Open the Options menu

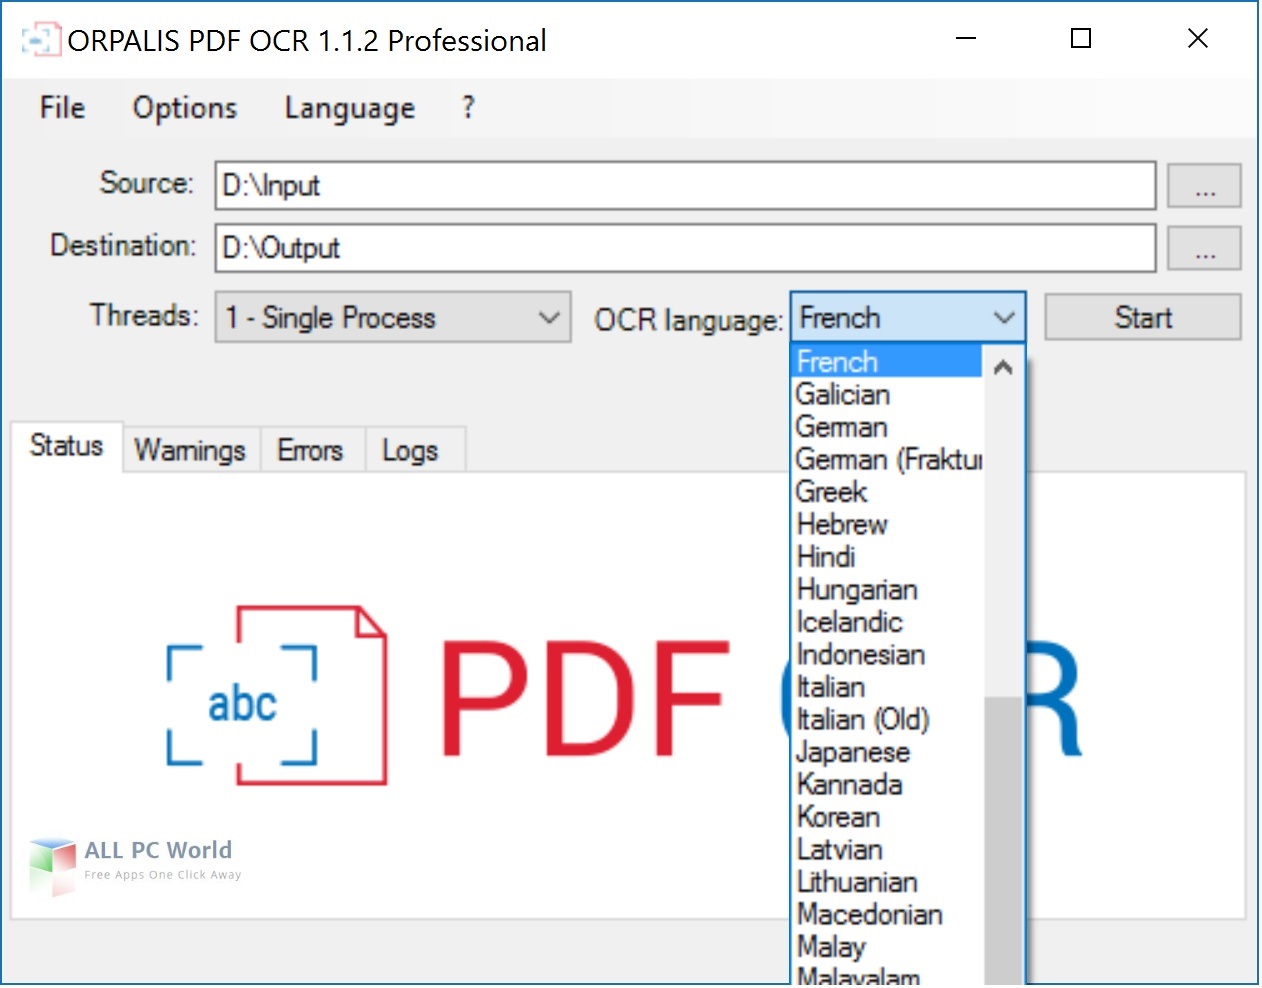click(185, 108)
